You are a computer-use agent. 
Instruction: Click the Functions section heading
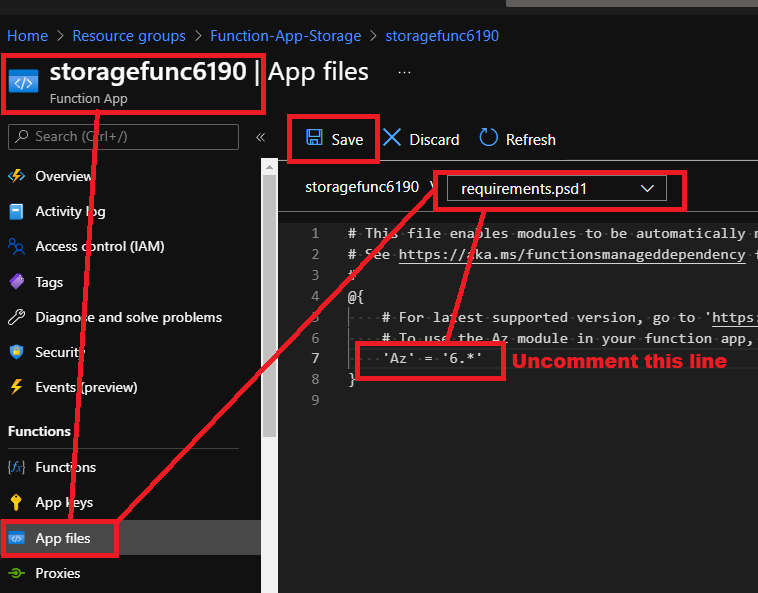coord(39,431)
